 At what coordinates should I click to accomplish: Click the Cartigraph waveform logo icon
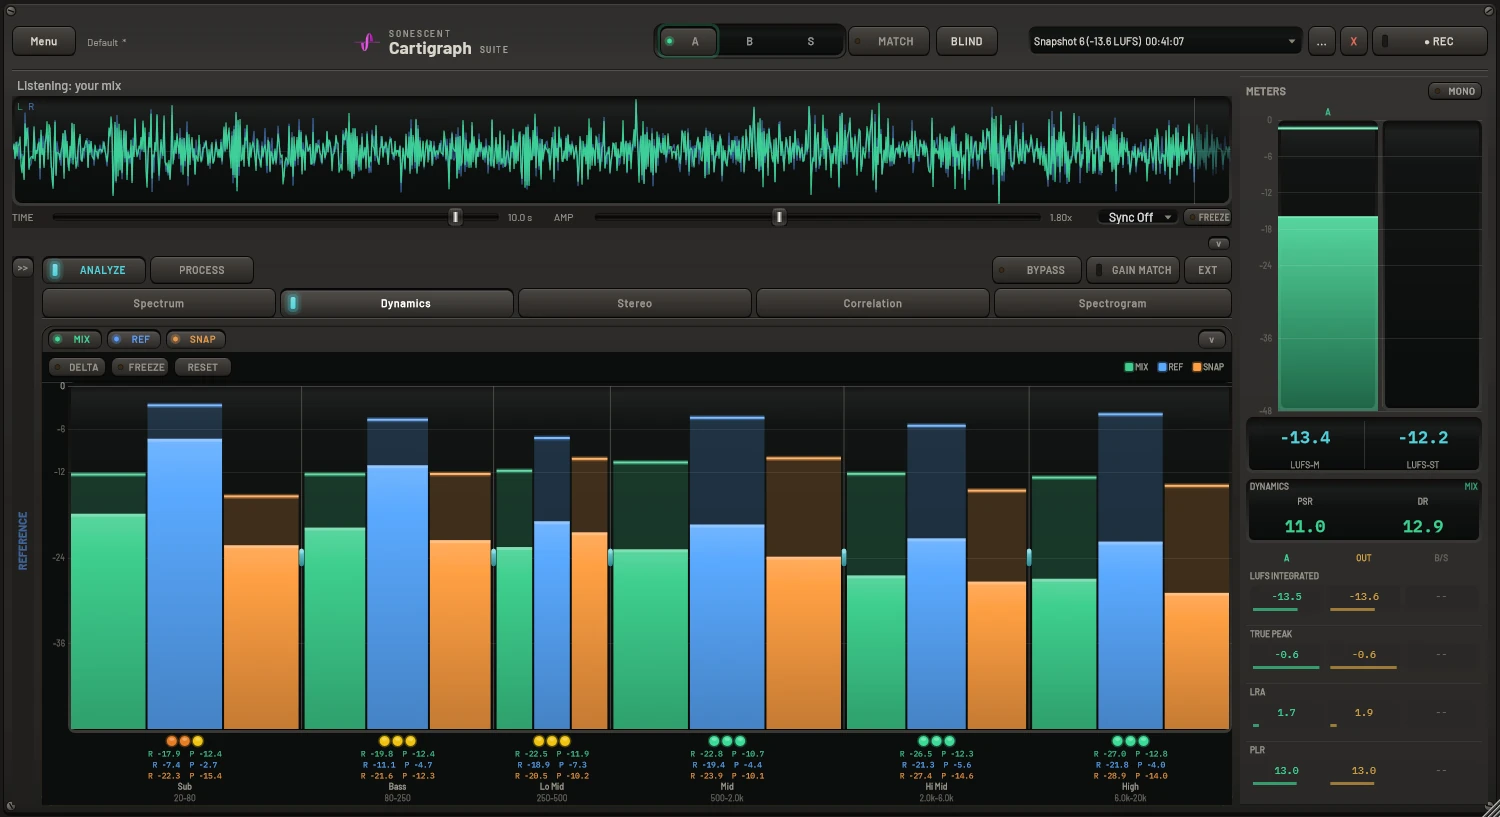click(x=366, y=43)
